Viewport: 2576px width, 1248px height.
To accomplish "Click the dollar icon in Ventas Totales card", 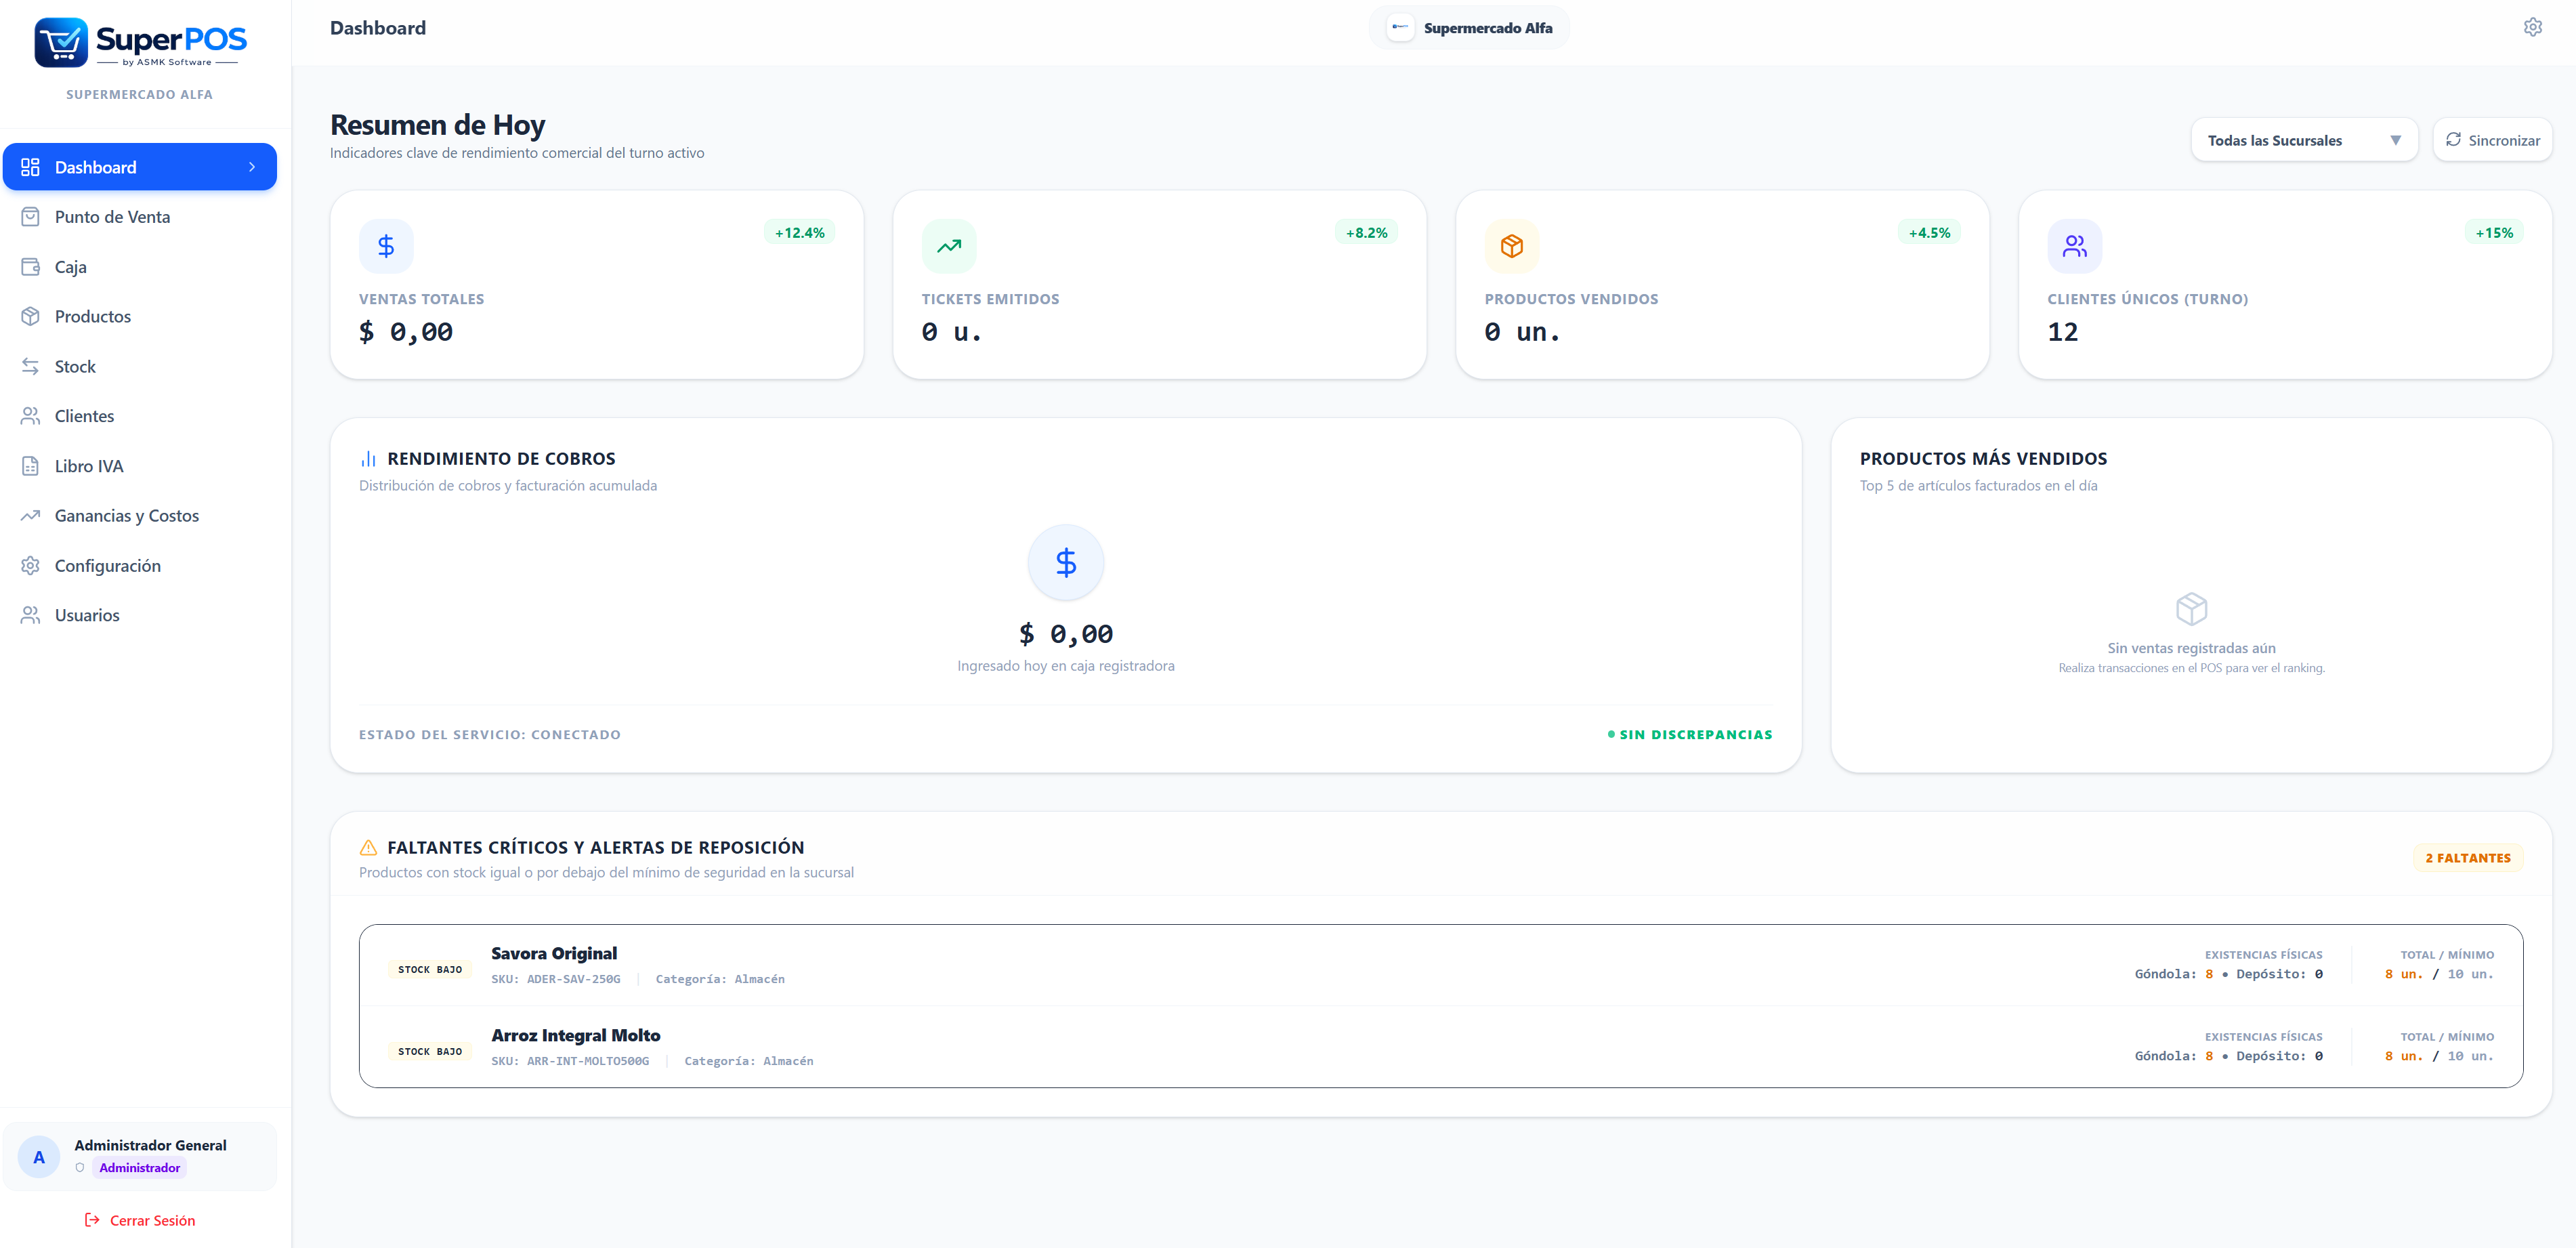I will point(386,246).
